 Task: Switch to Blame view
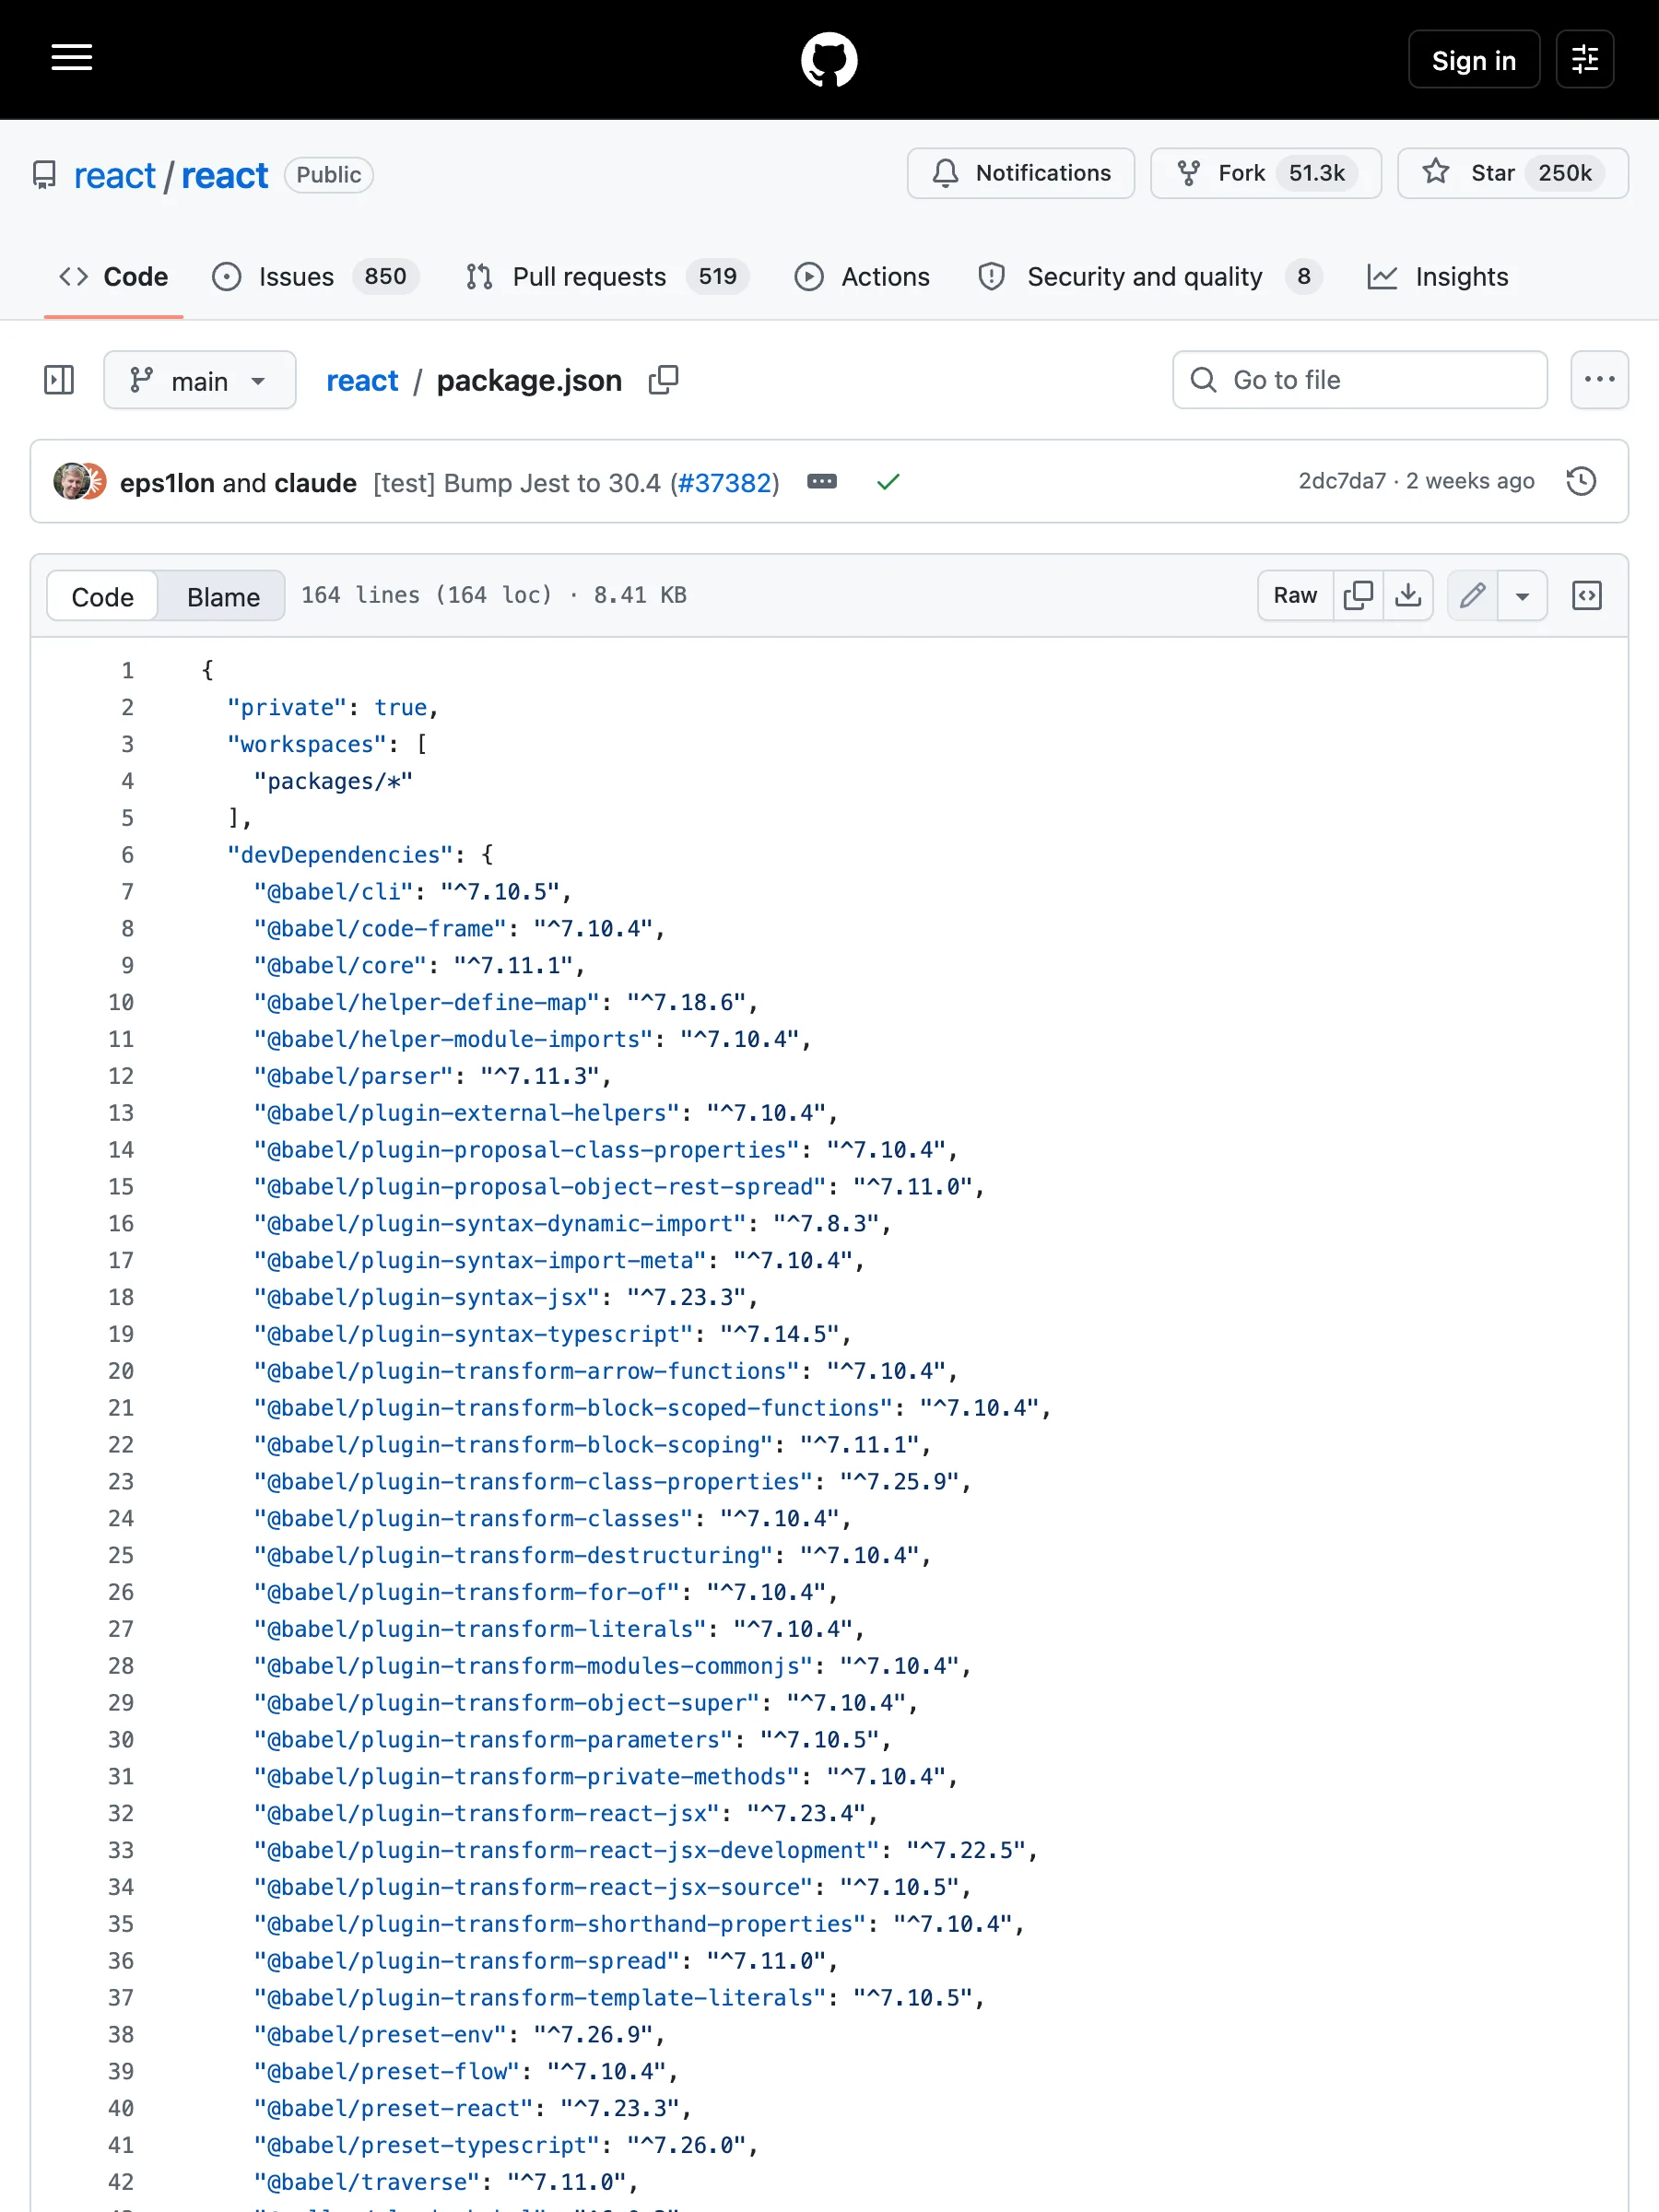[x=223, y=597]
